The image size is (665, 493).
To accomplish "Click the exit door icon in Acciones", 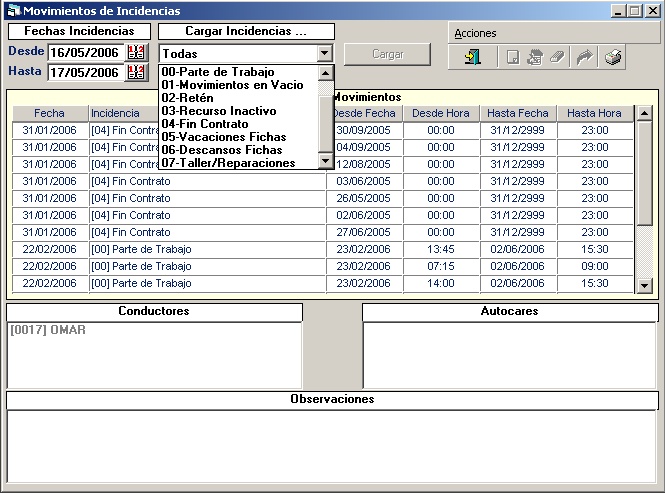I will pos(472,56).
